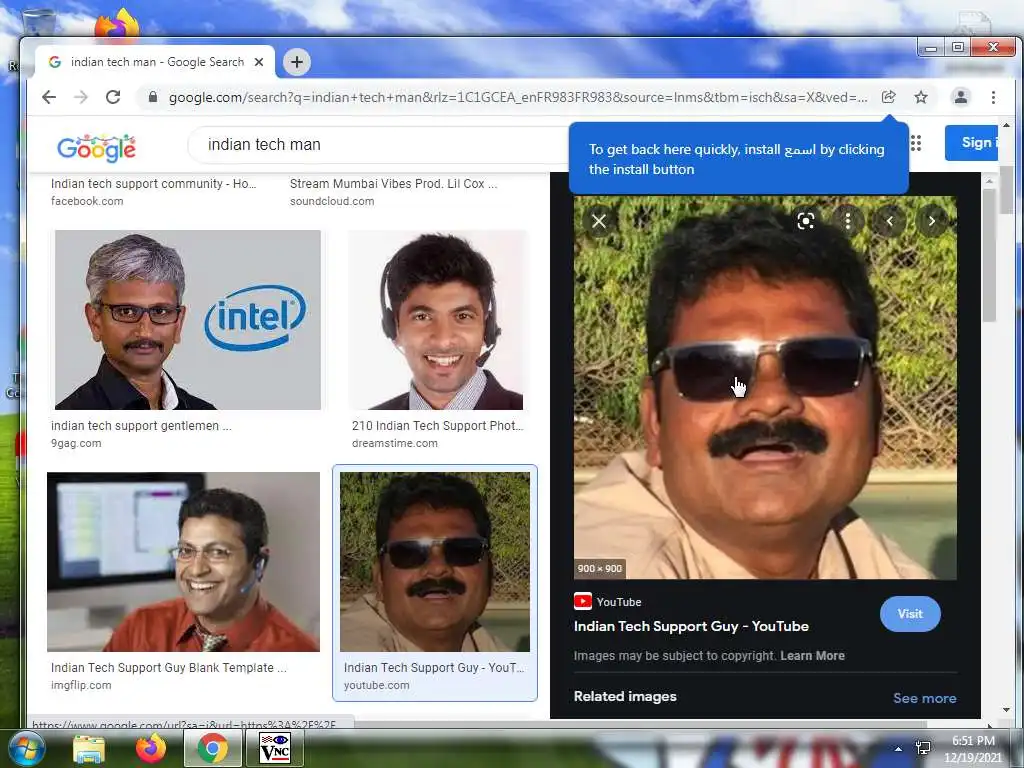Open Chrome's three-dot menu
The image size is (1024, 768).
click(x=993, y=97)
